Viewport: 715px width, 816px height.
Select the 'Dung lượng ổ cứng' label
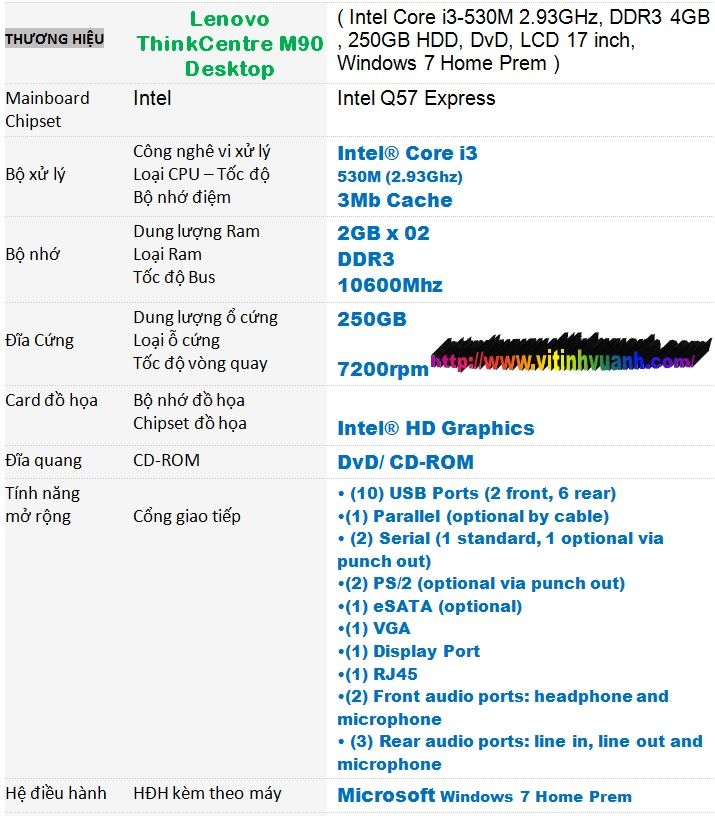pyautogui.click(x=206, y=317)
